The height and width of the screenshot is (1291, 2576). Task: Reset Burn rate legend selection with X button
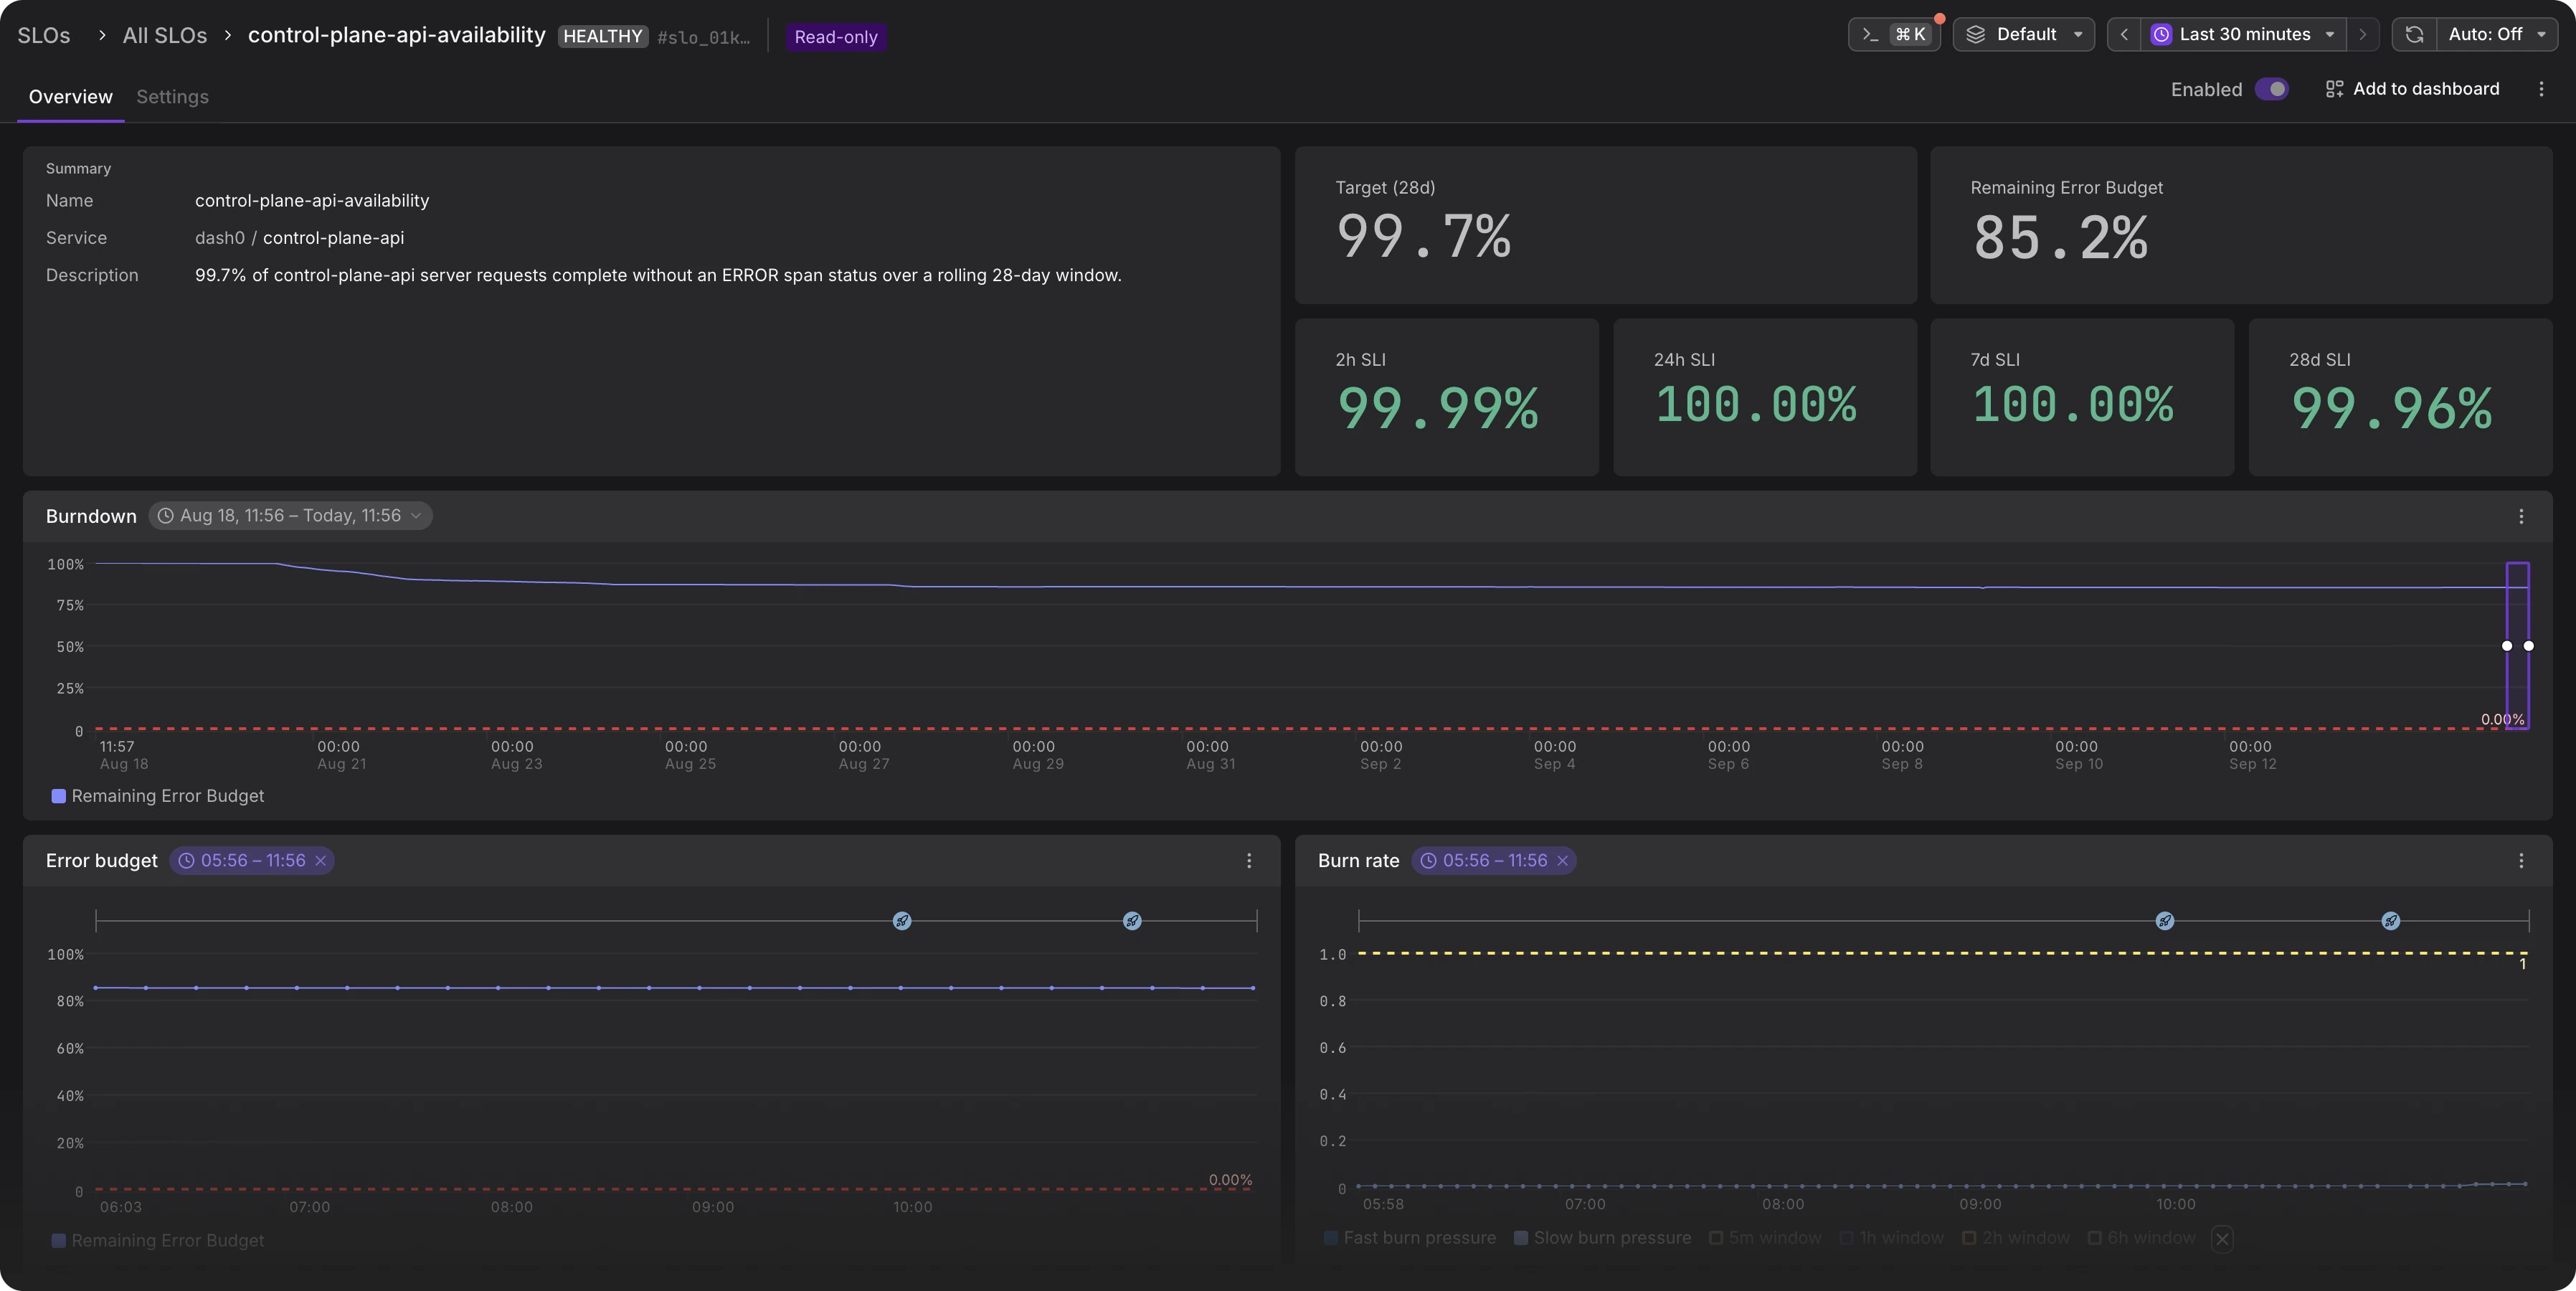coord(2222,1239)
